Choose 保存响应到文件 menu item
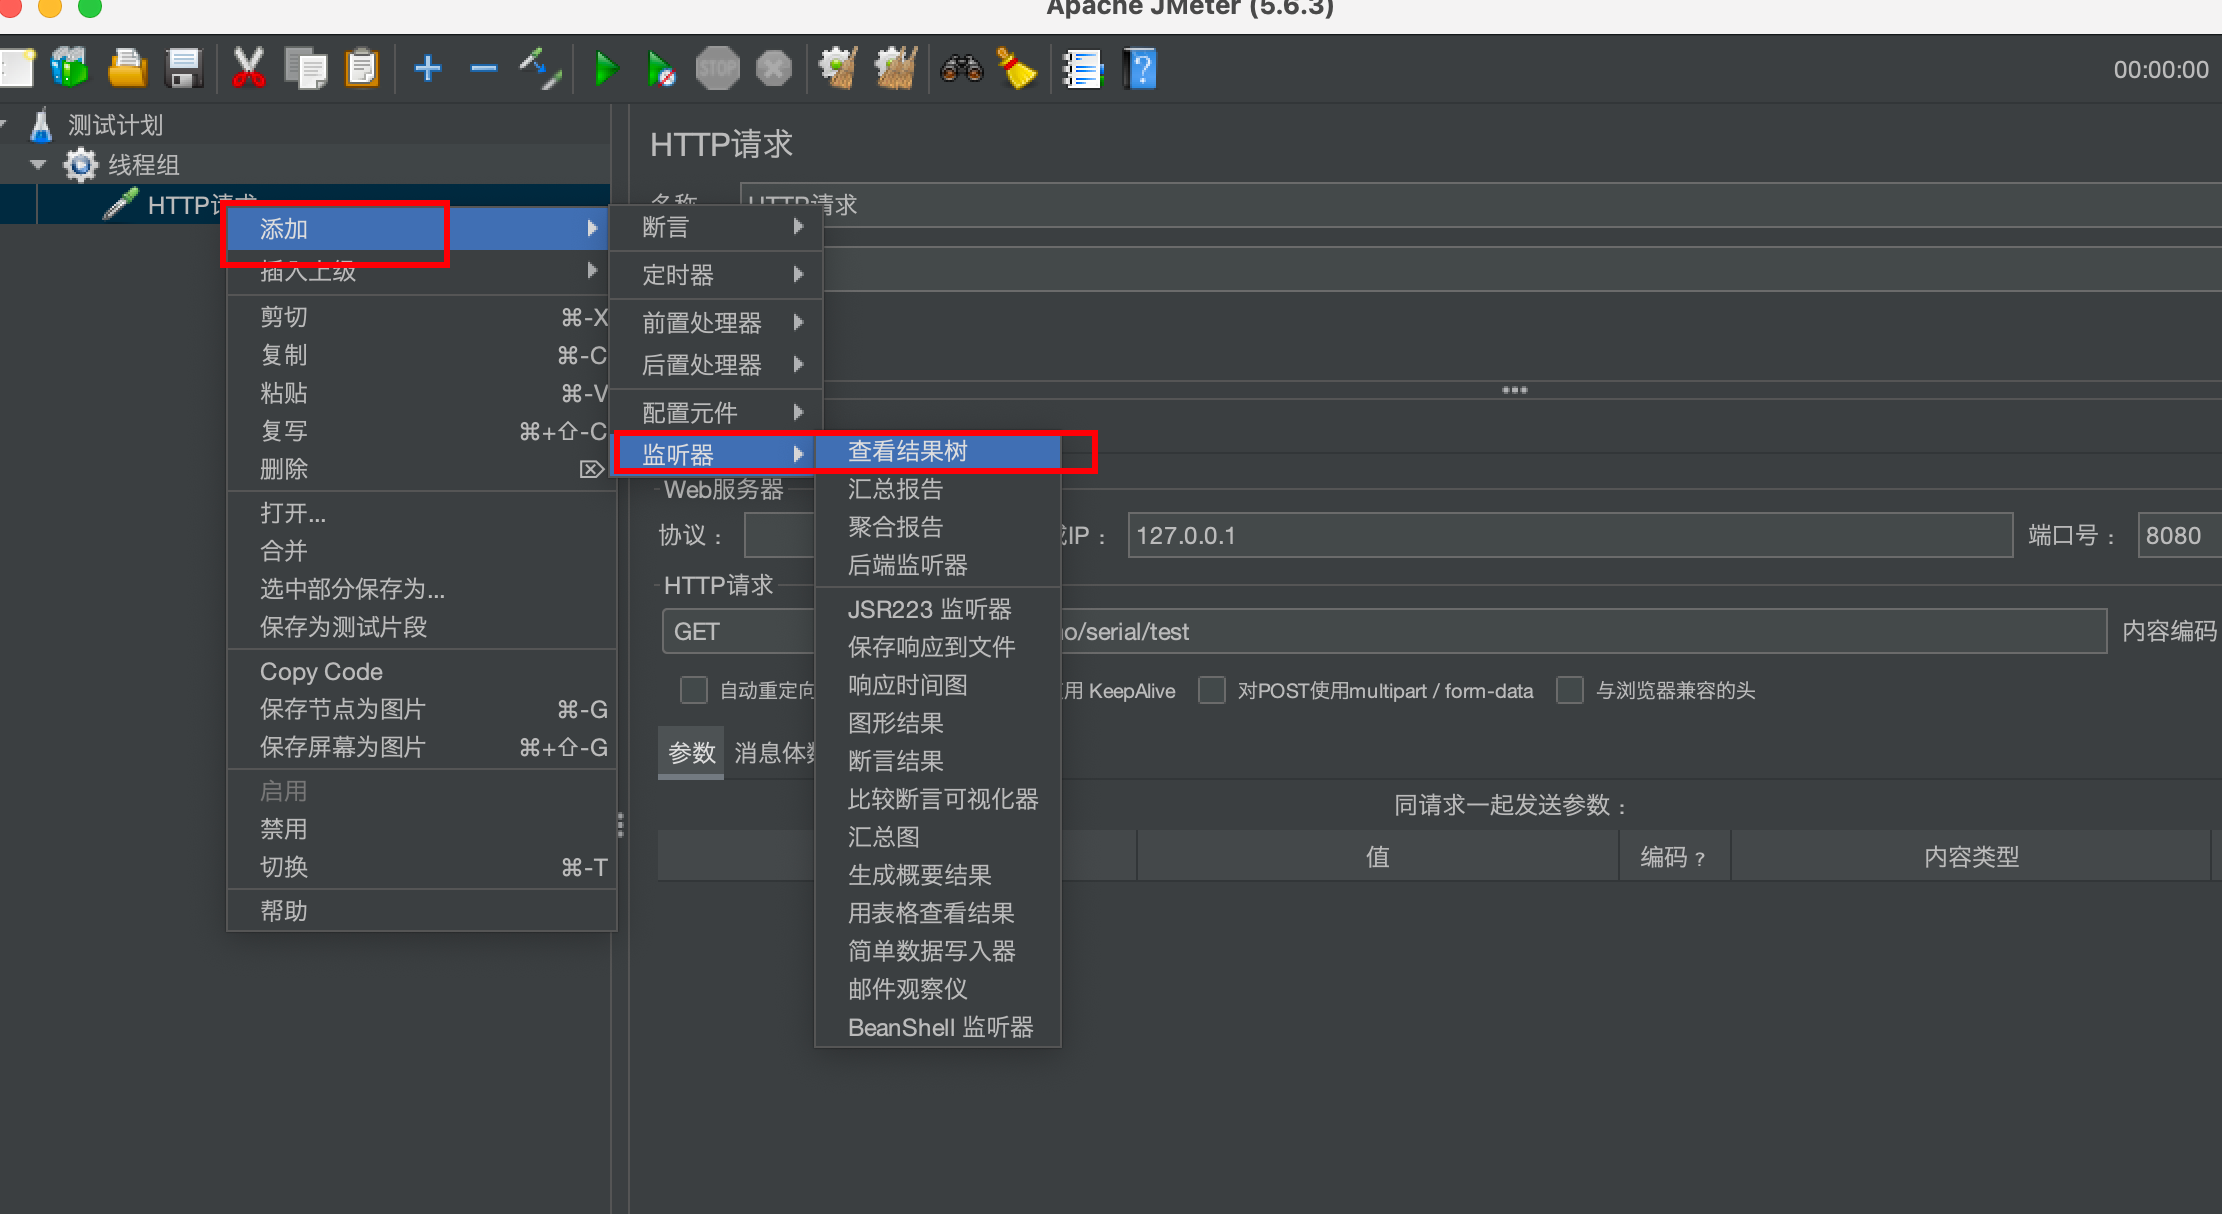The image size is (2222, 1214). pos(938,647)
